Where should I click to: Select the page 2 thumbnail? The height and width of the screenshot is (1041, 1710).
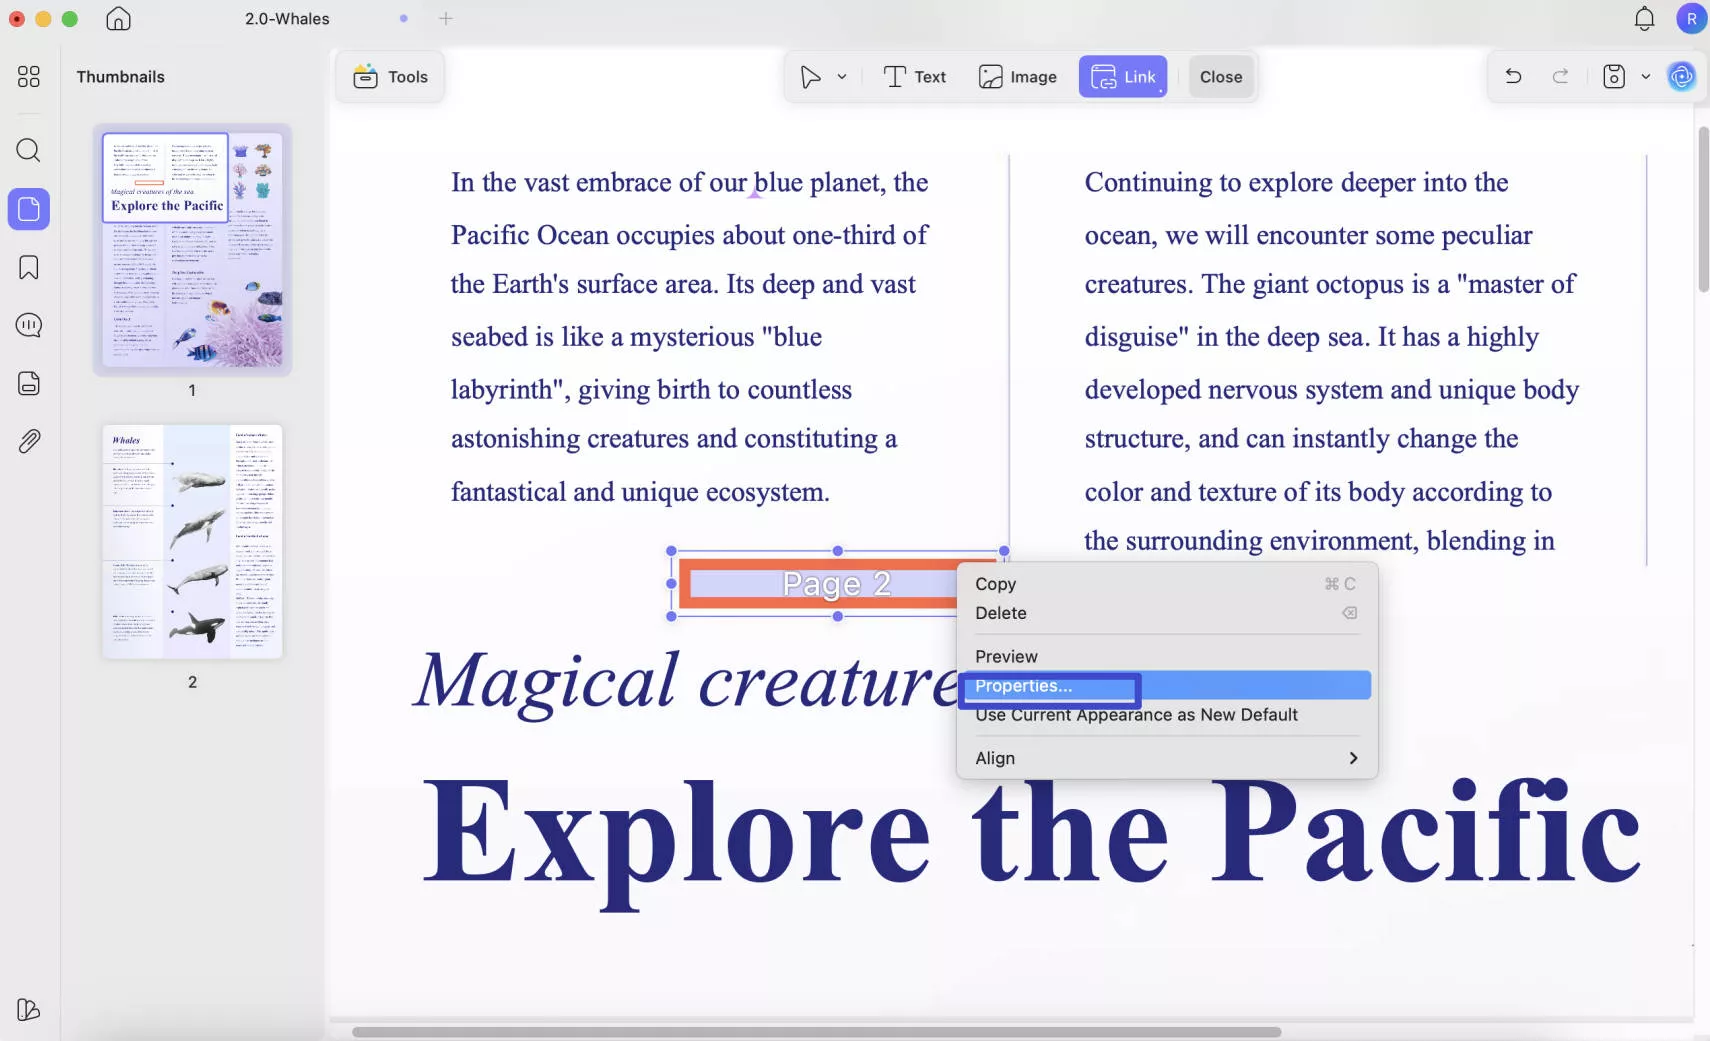click(192, 541)
